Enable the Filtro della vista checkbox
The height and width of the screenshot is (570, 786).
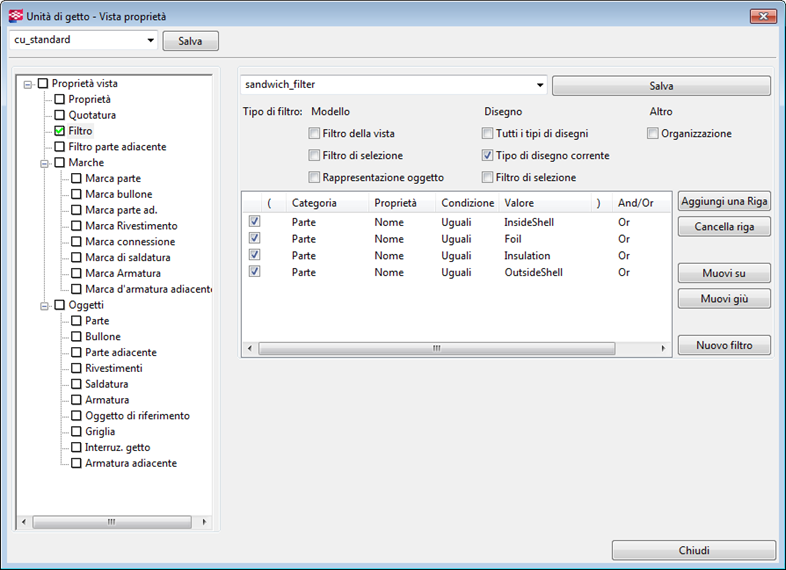[x=315, y=134]
